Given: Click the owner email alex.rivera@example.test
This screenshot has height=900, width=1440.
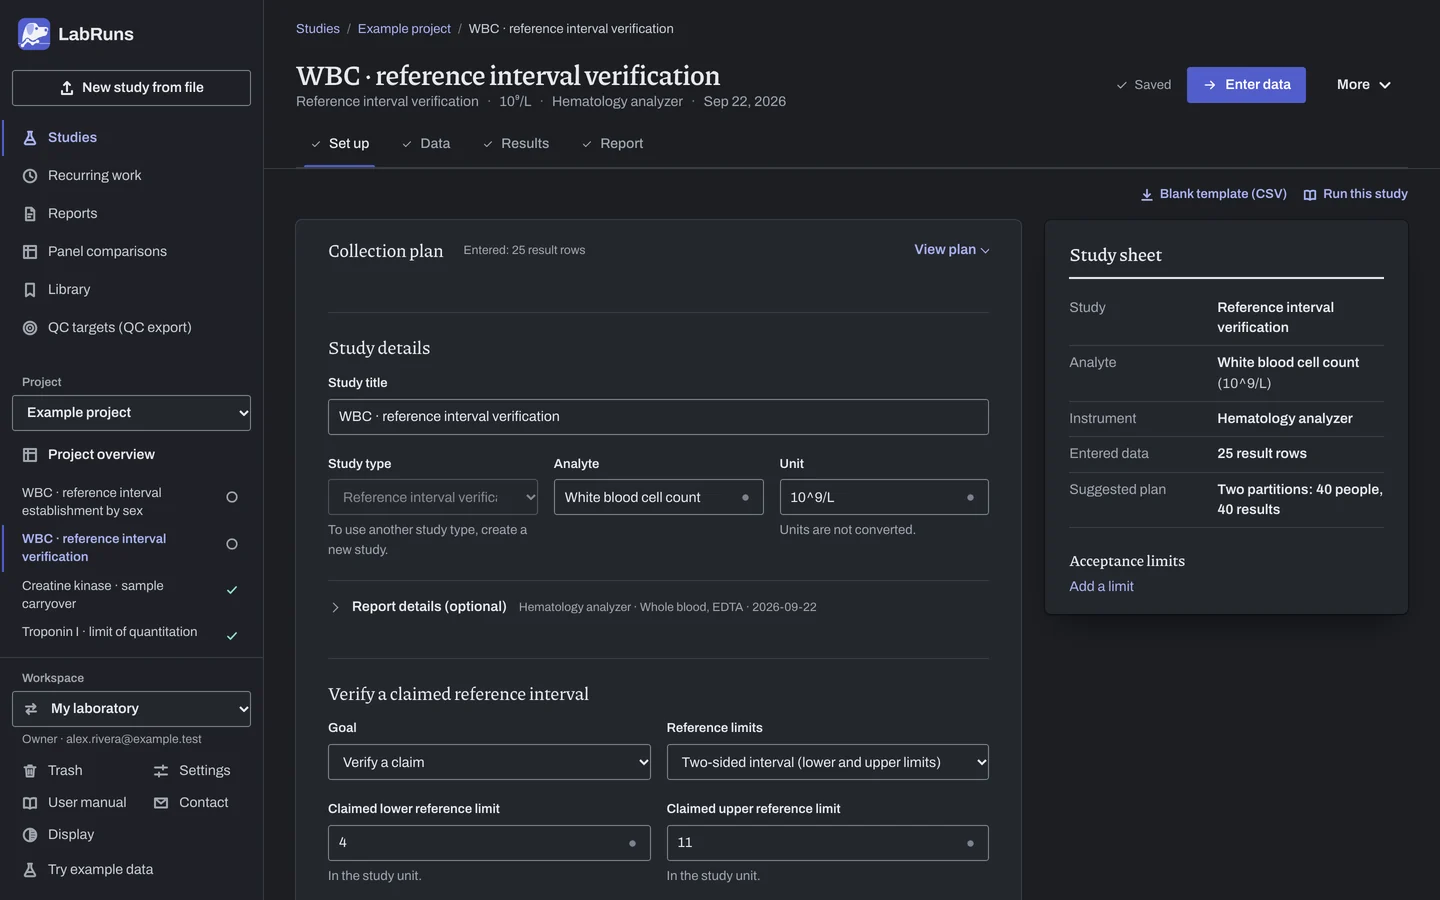Looking at the screenshot, I should (134, 739).
